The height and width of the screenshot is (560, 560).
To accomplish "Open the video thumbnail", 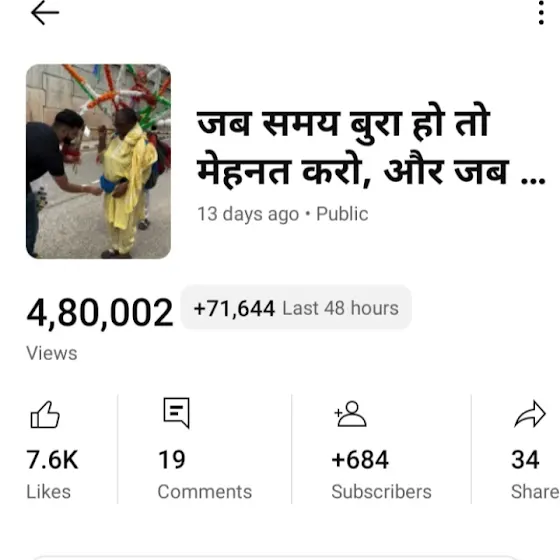I will coord(99,161).
